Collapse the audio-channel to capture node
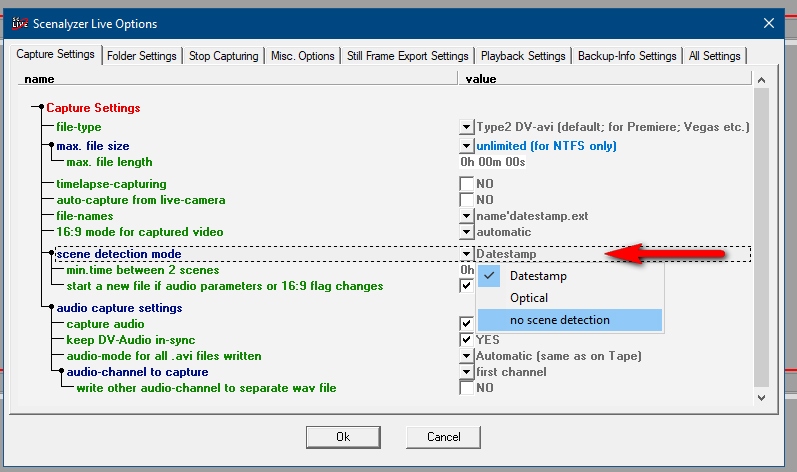797x472 pixels. click(x=61, y=371)
